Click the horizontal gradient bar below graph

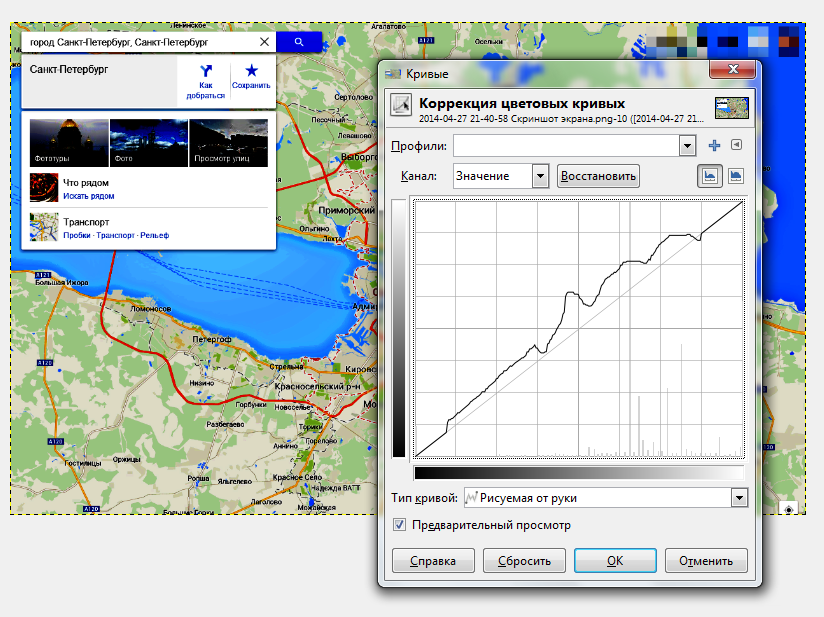(579, 473)
